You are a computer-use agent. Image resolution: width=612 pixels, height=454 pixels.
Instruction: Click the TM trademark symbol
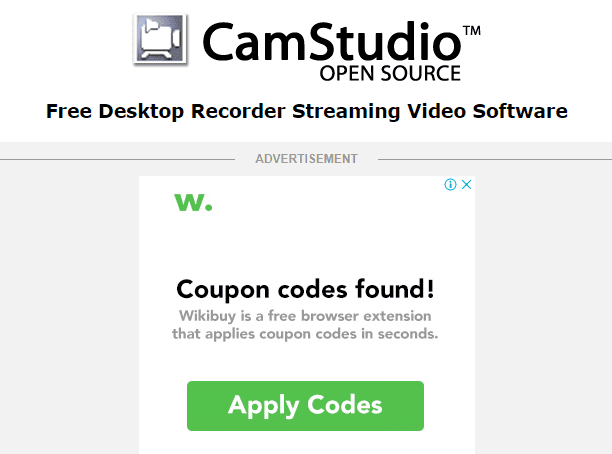tap(471, 30)
